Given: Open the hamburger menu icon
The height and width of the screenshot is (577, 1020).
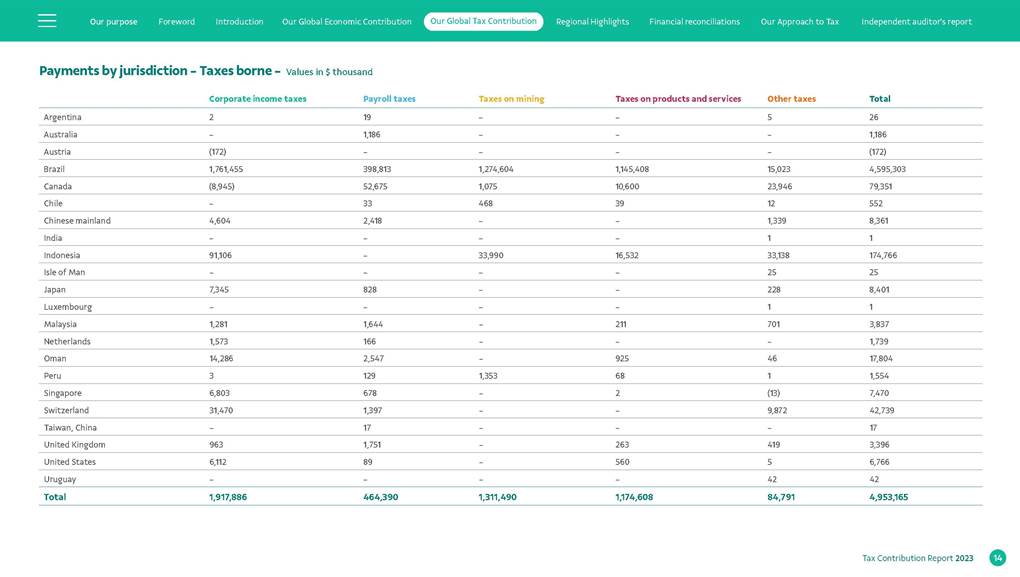Looking at the screenshot, I should coord(47,21).
